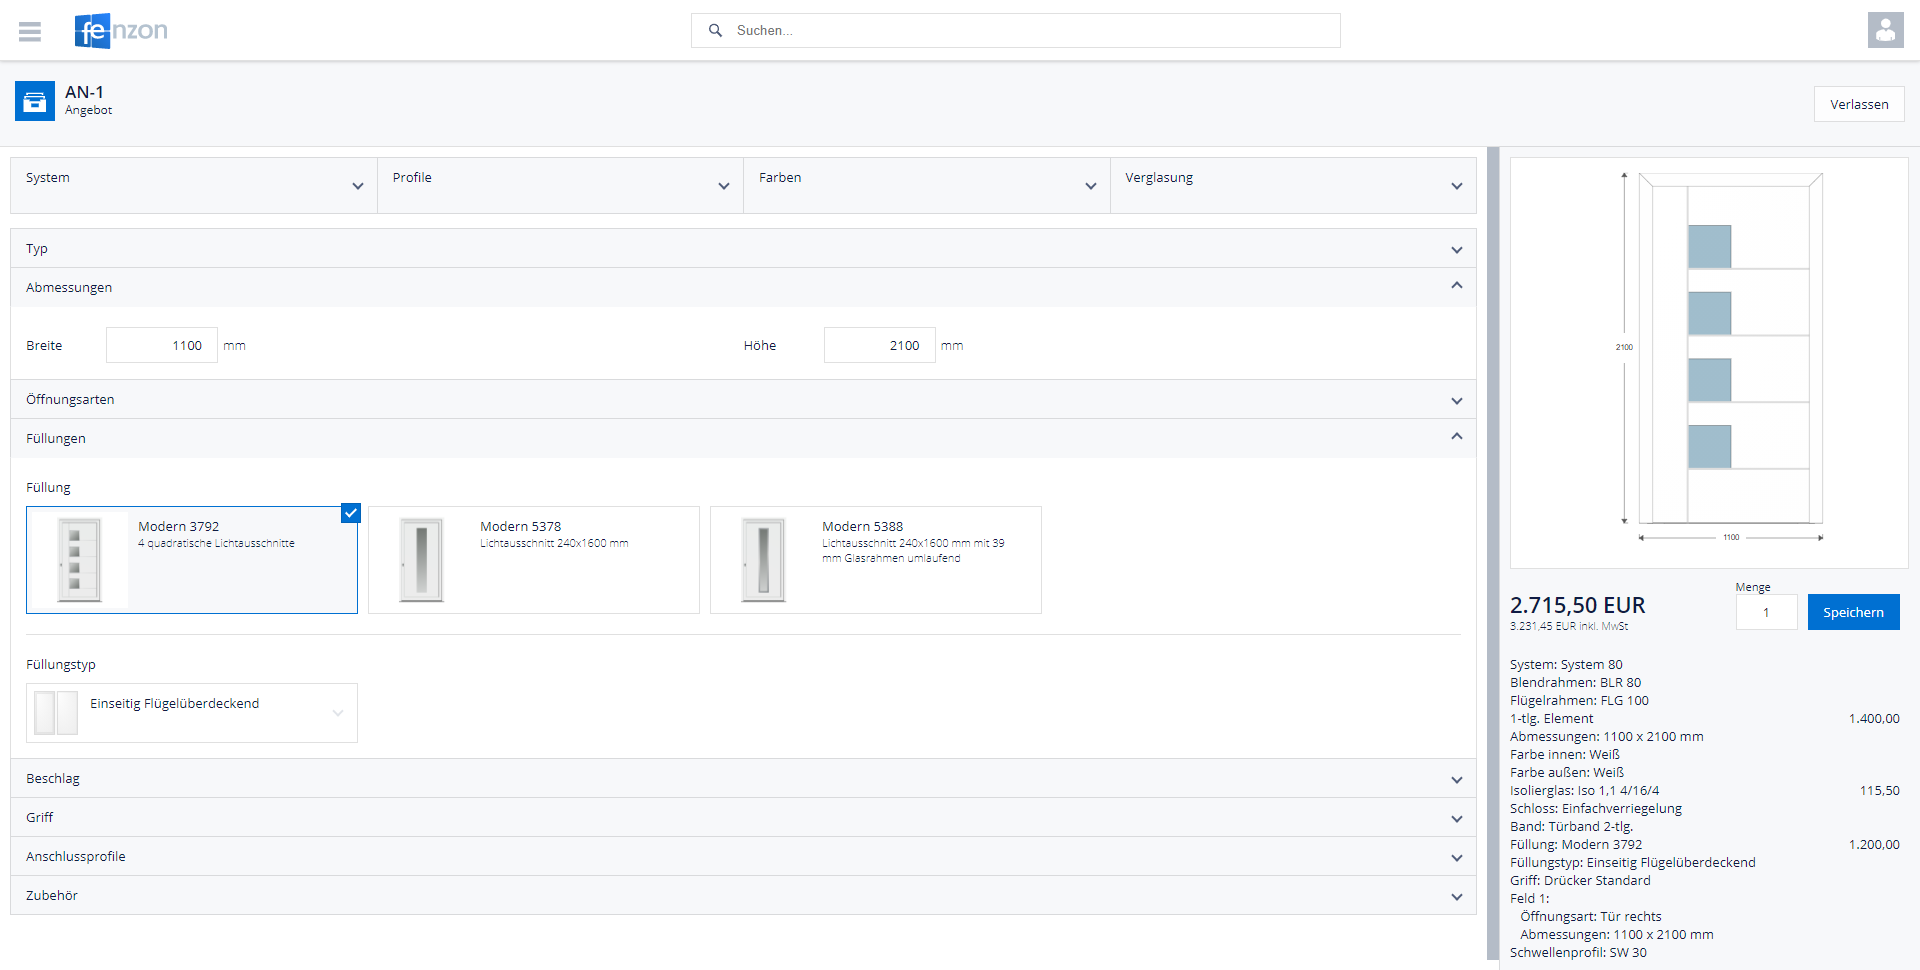The width and height of the screenshot is (1920, 970).
Task: Open the Füllungstyp dropdown
Action: [191, 713]
